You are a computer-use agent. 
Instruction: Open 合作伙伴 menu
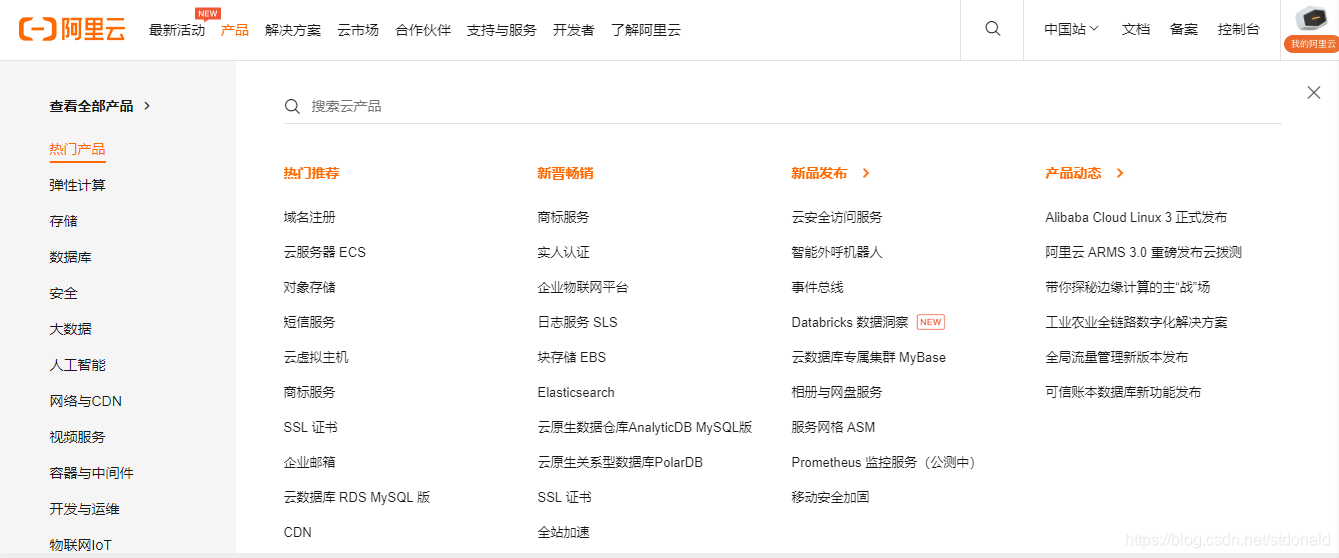pos(423,30)
